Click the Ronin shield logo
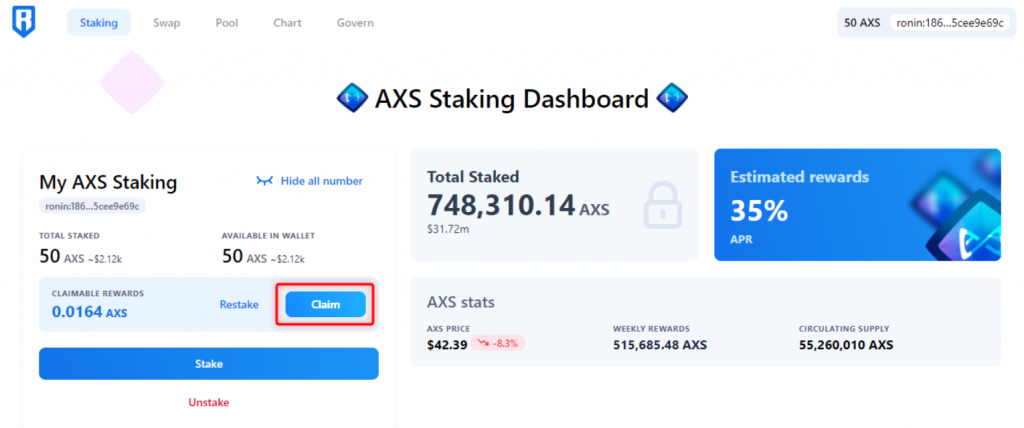This screenshot has width=1024, height=428. pyautogui.click(x=24, y=23)
